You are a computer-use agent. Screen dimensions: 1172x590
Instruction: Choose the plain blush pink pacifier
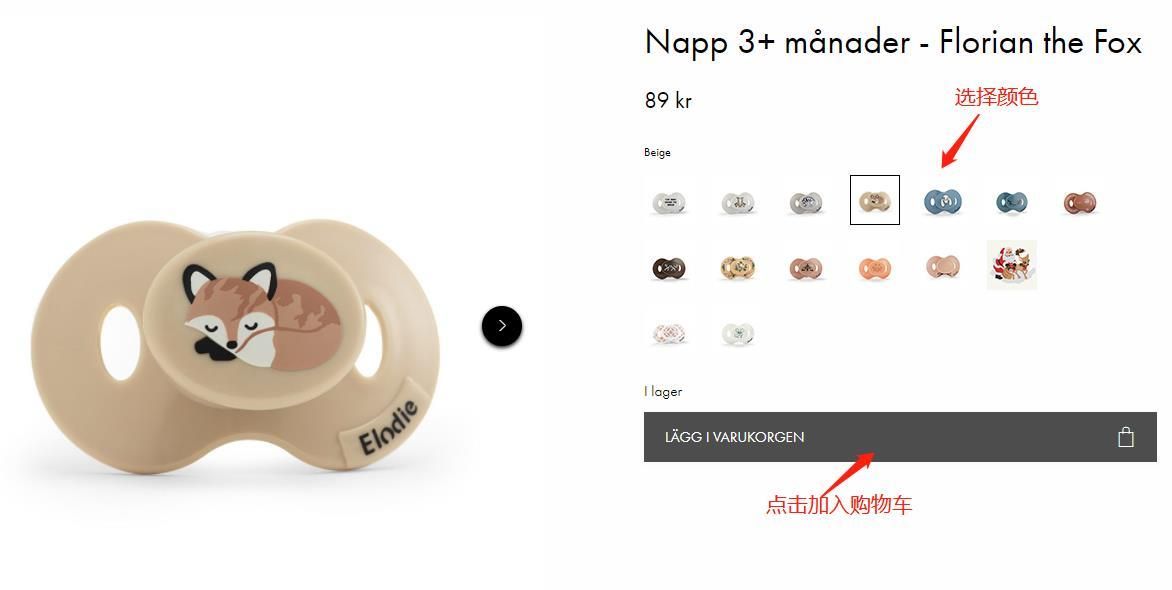point(943,265)
